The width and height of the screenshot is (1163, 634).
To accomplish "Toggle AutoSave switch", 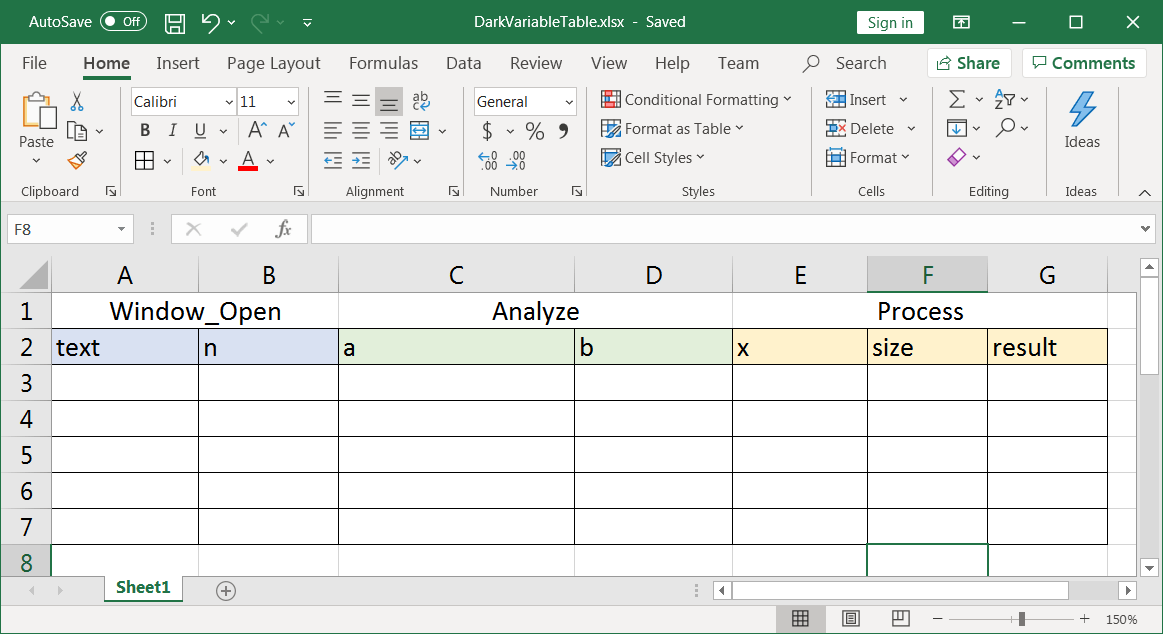I will [x=123, y=22].
